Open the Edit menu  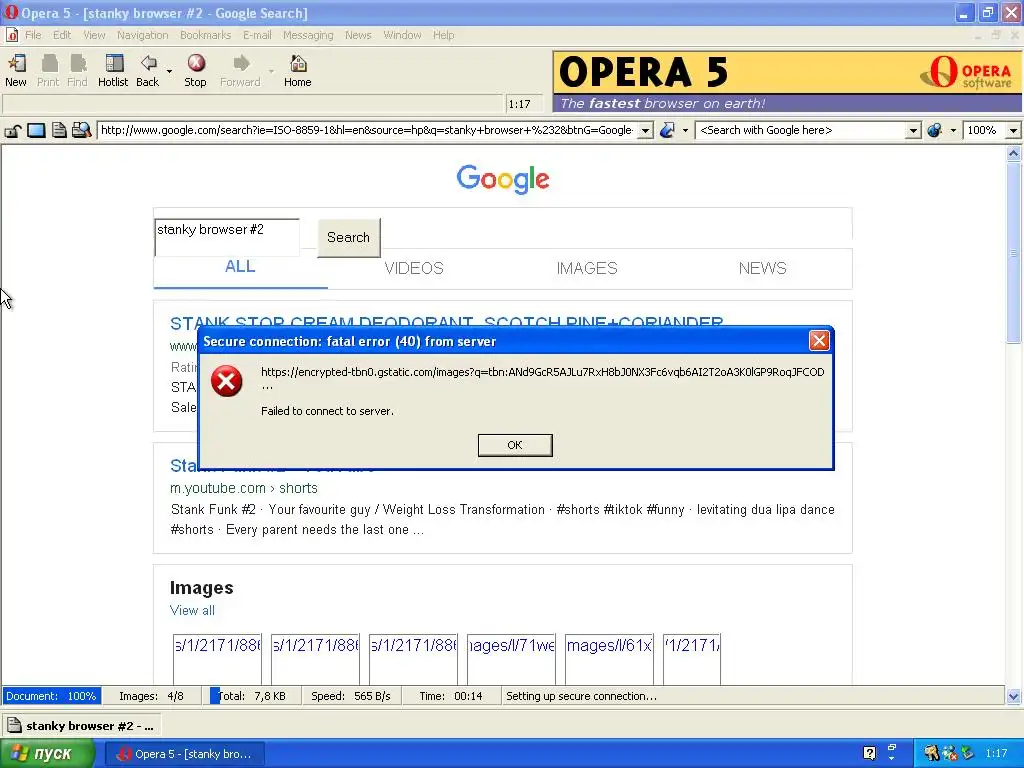62,35
